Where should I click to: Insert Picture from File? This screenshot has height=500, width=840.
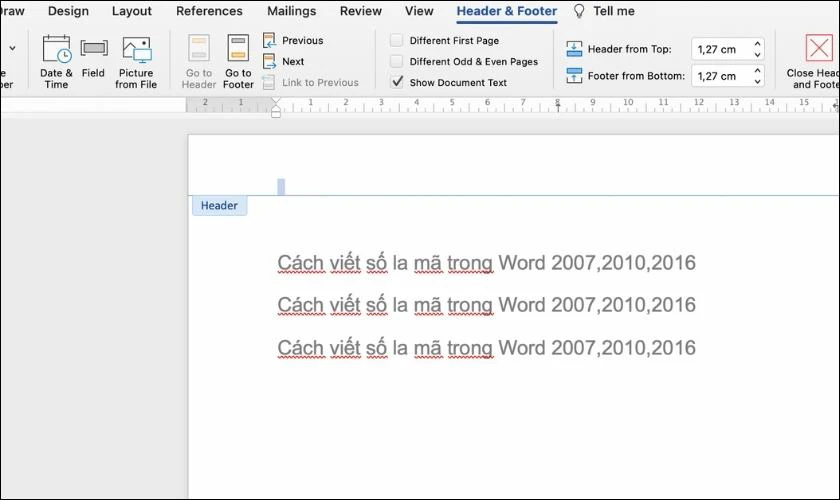pos(136,62)
